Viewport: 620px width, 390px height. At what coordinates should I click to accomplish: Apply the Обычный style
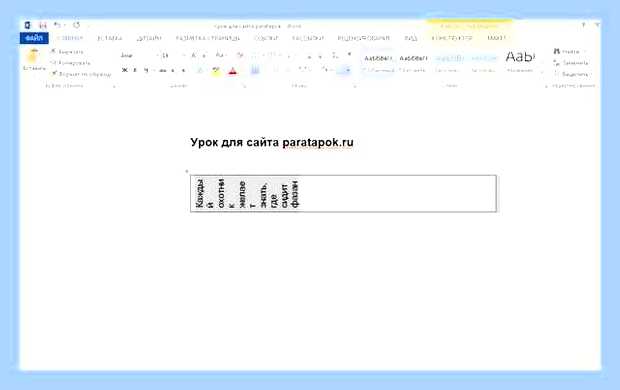click(378, 63)
